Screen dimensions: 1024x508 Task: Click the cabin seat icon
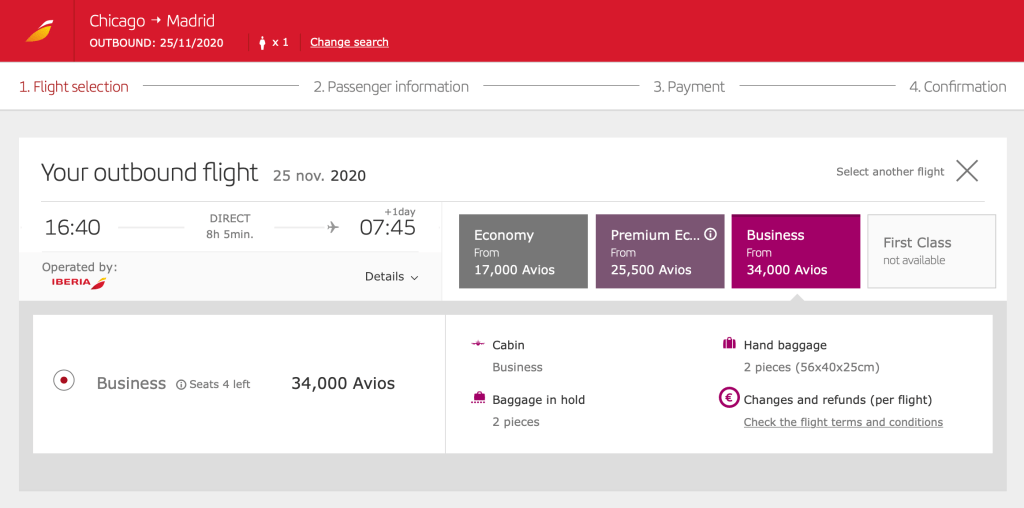(x=477, y=344)
